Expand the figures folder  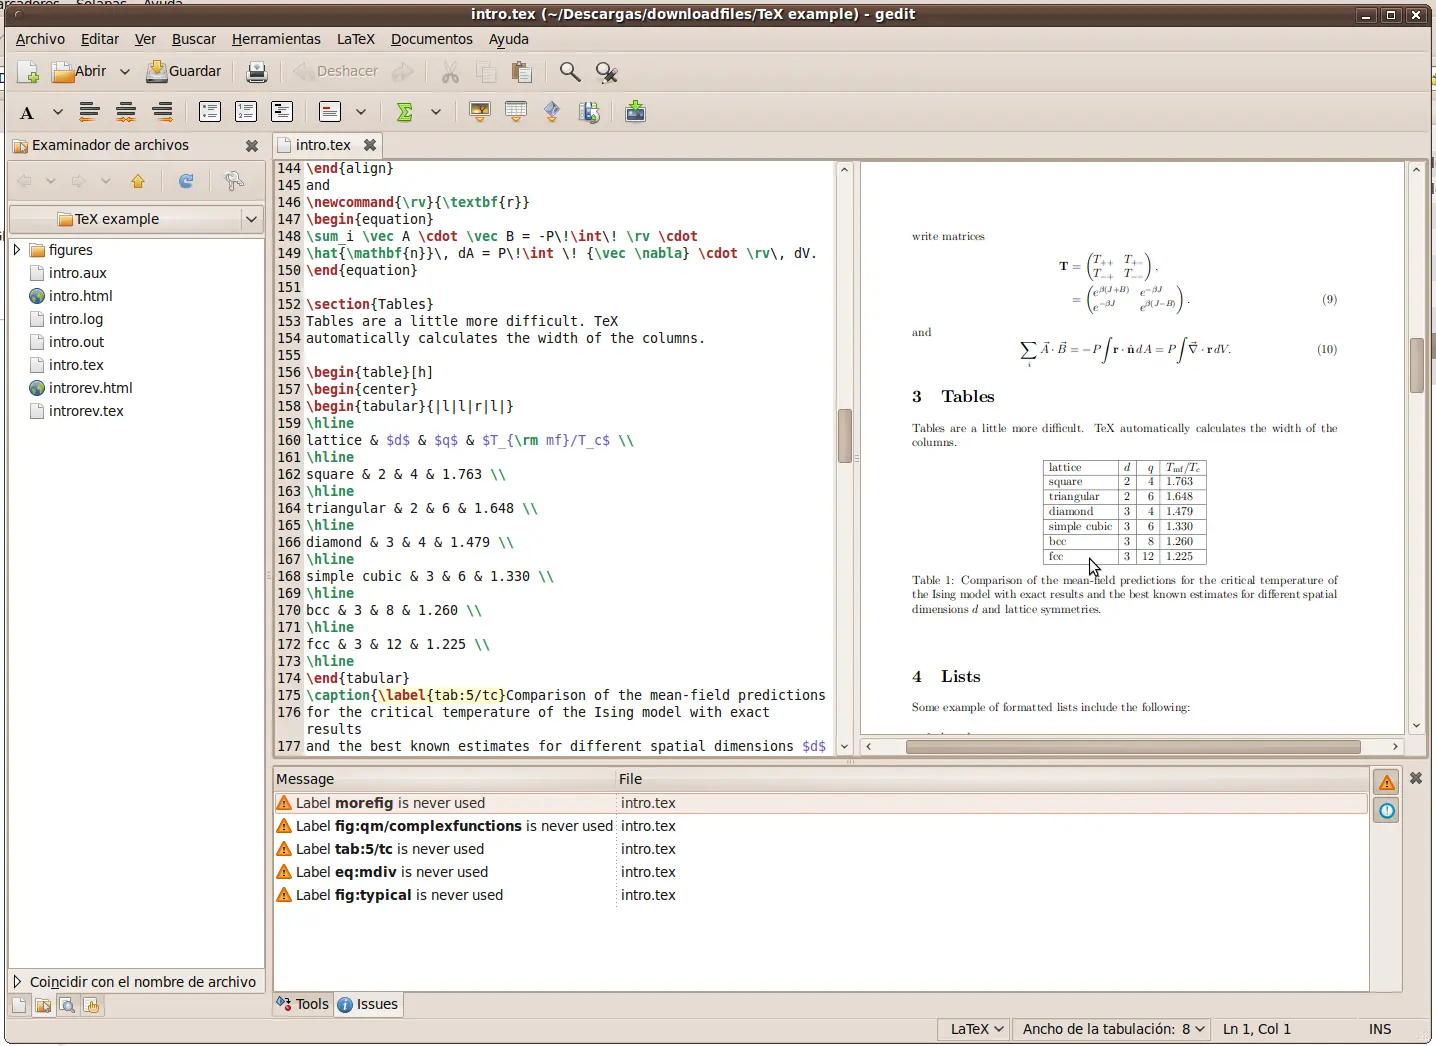click(17, 250)
